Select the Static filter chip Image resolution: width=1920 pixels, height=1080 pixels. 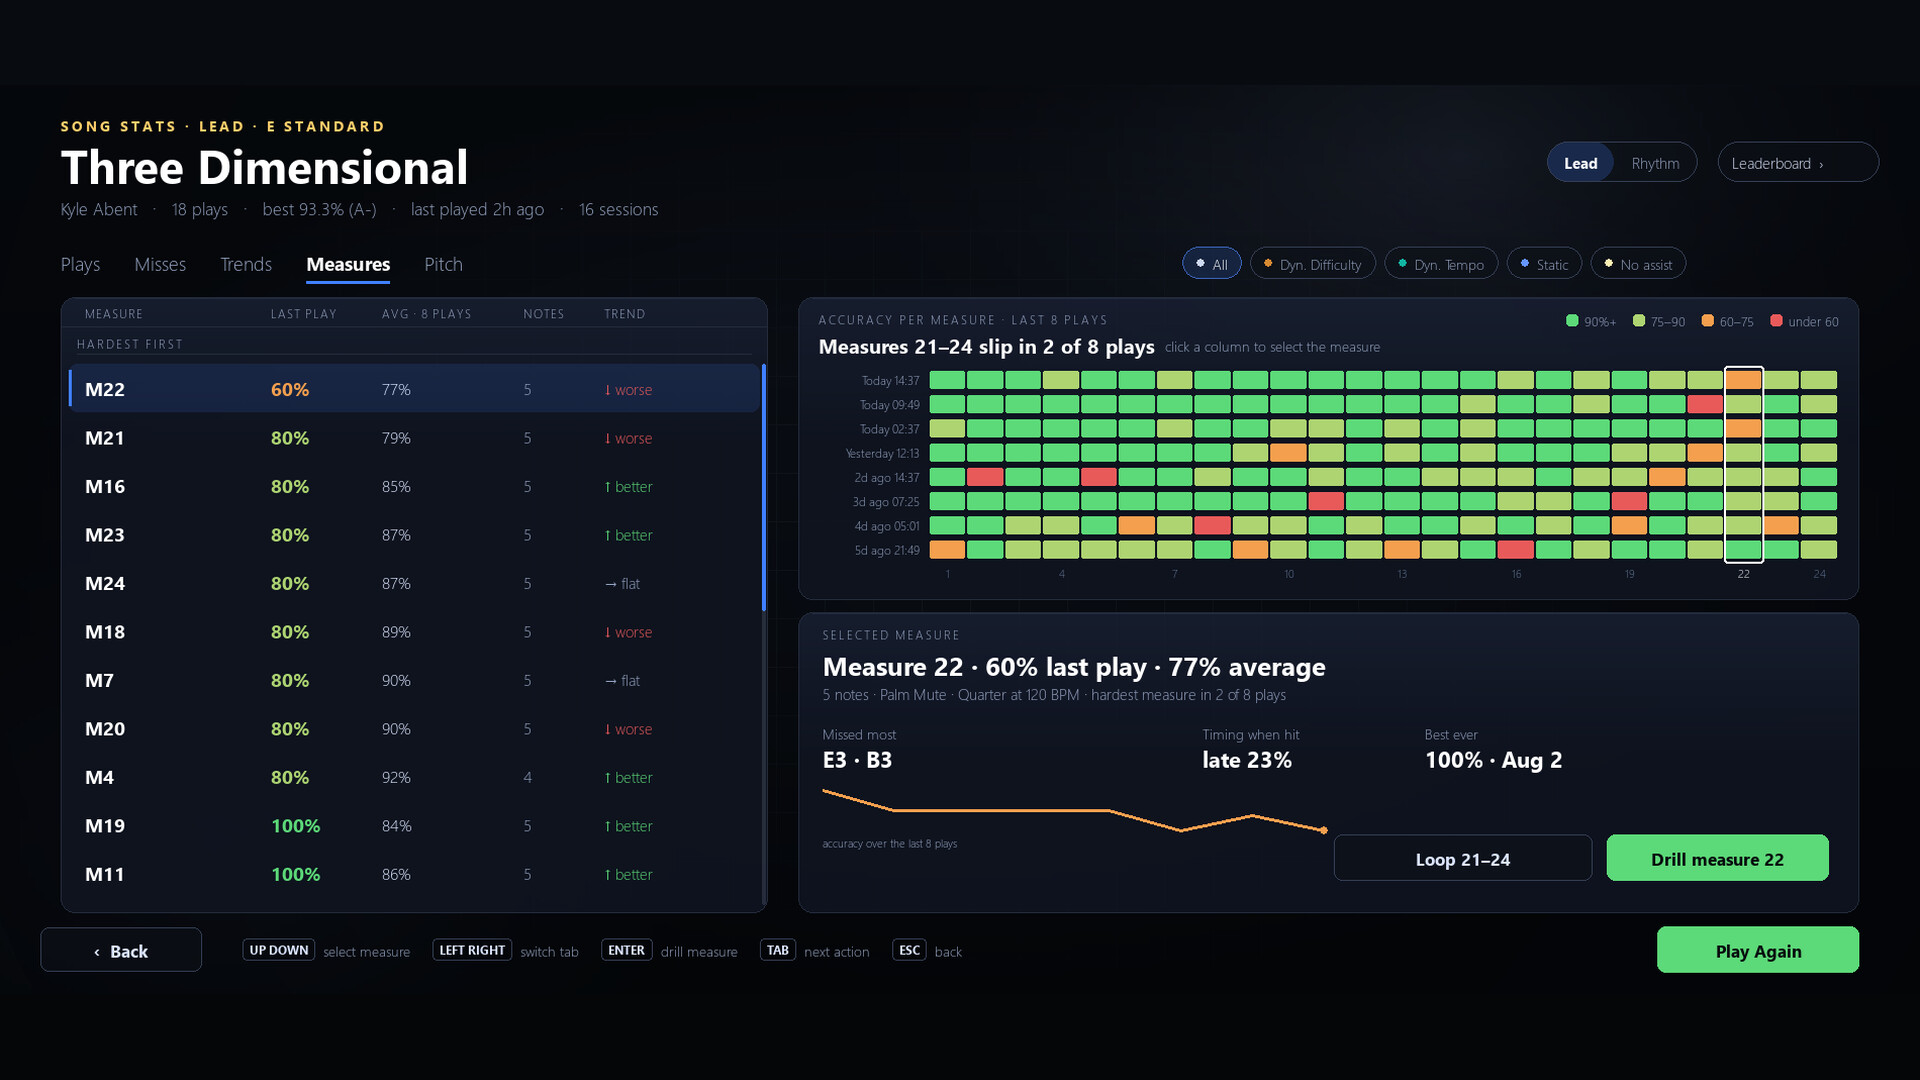(x=1544, y=264)
